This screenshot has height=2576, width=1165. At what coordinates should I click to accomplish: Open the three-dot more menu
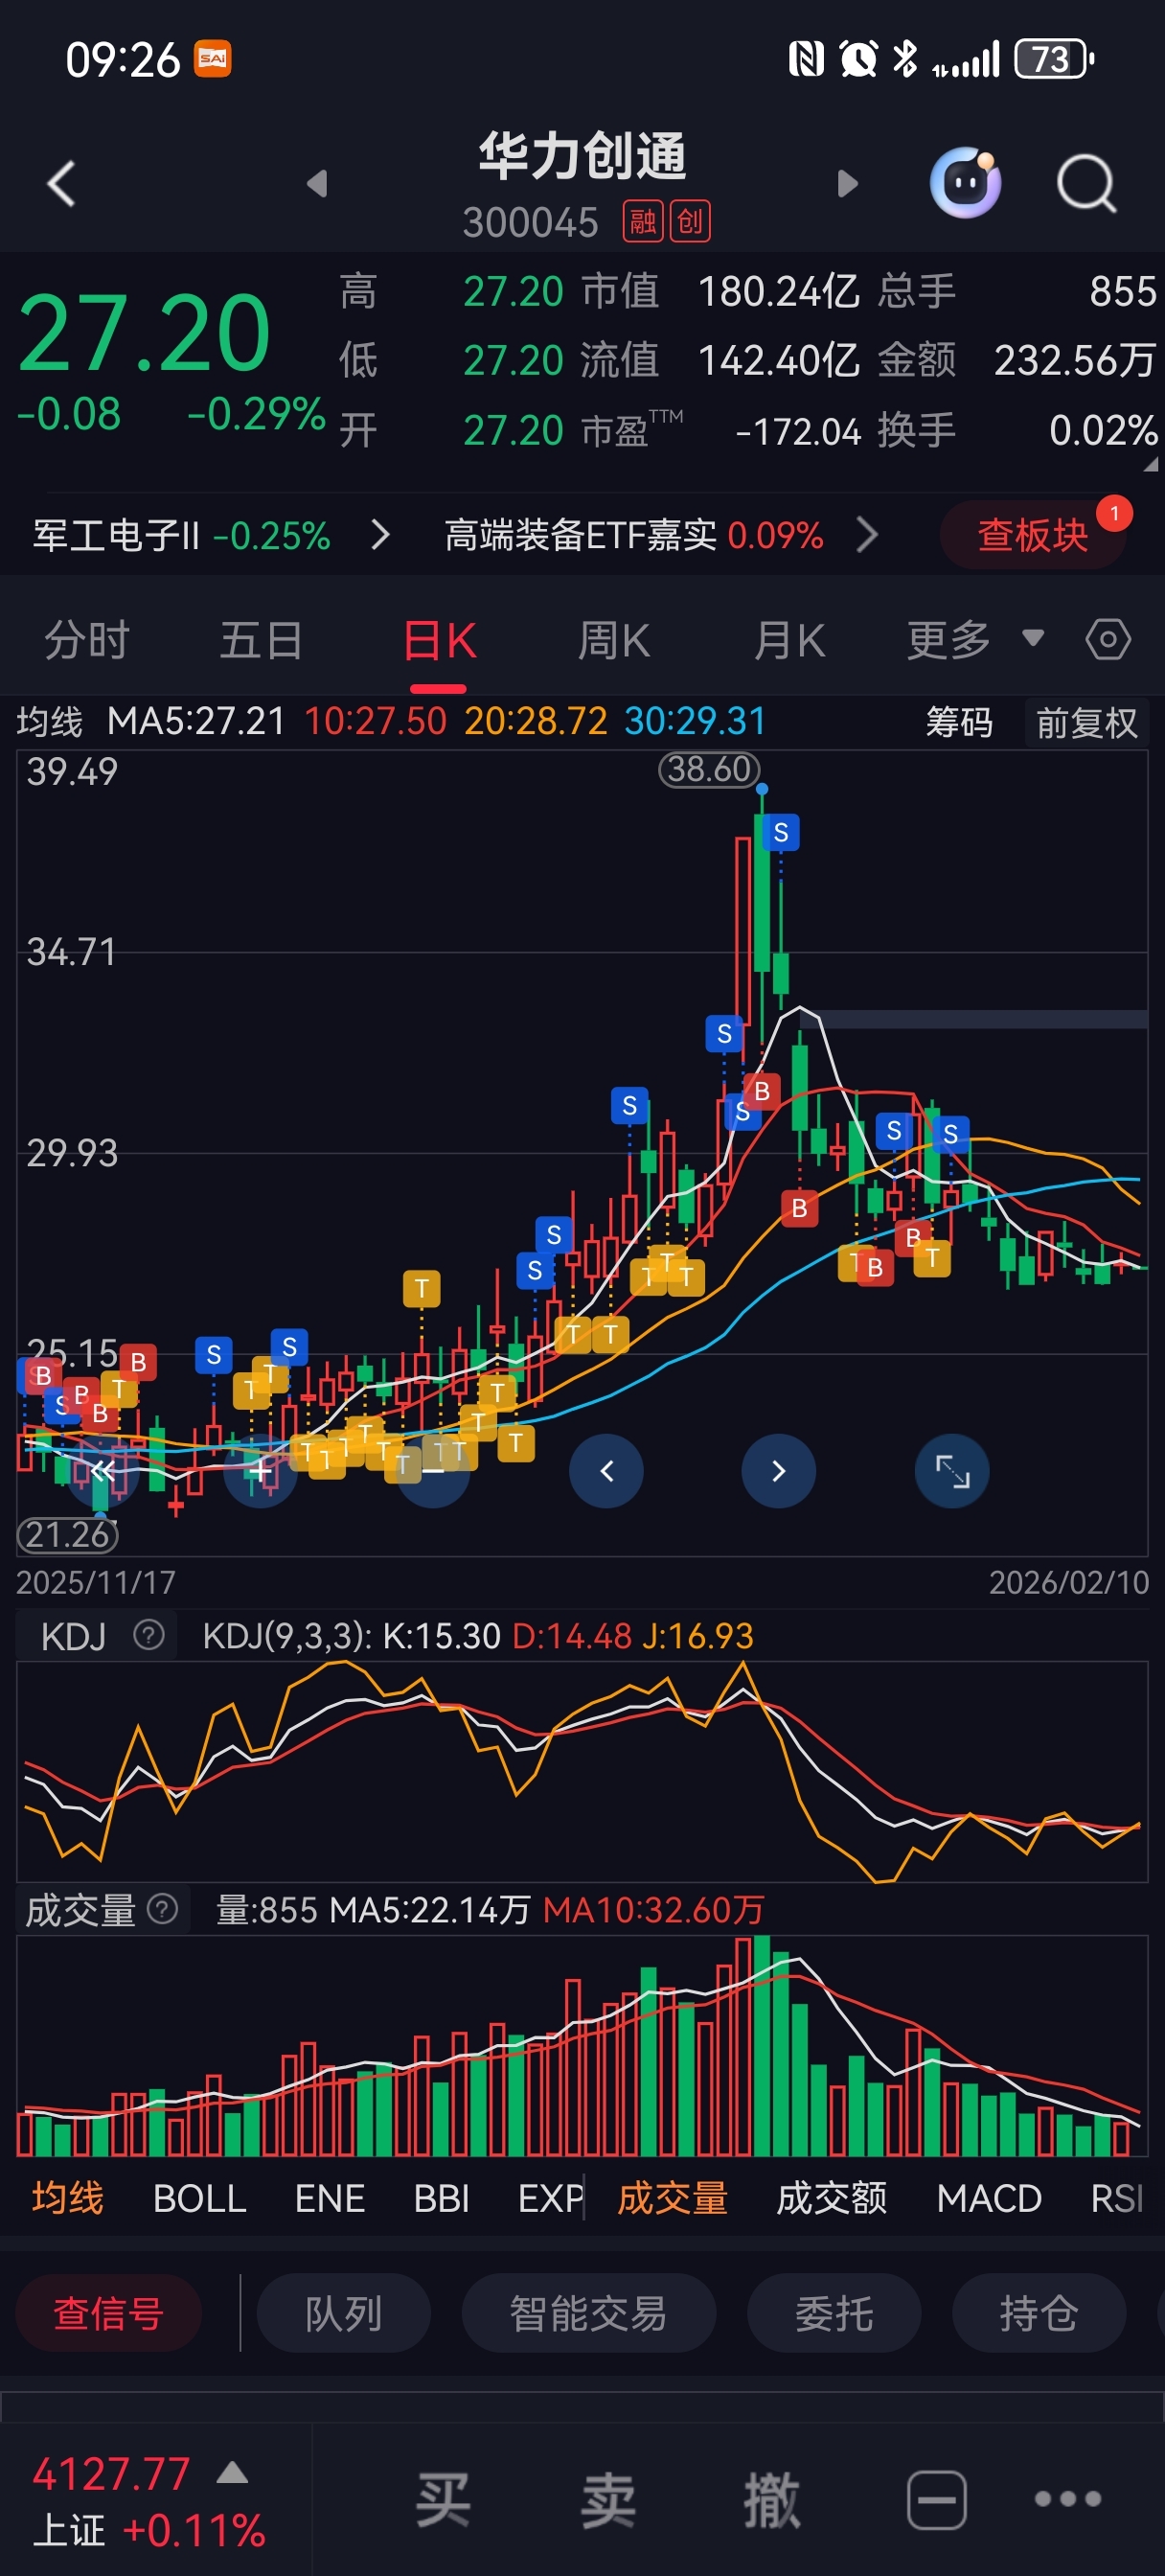tap(1068, 2499)
